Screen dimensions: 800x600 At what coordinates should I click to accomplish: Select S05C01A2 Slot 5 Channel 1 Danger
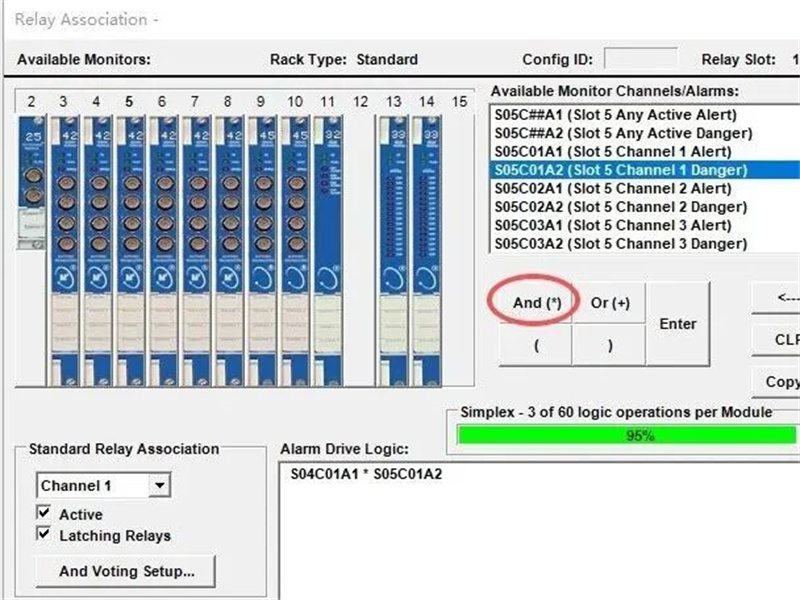pos(620,170)
